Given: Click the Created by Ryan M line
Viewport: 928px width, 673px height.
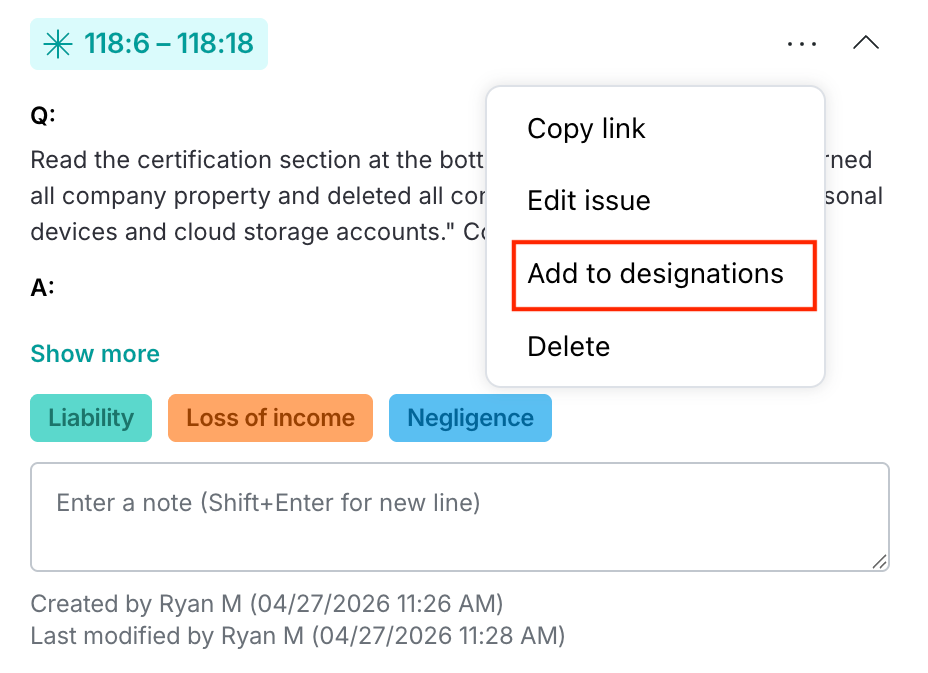Looking at the screenshot, I should pos(267,604).
